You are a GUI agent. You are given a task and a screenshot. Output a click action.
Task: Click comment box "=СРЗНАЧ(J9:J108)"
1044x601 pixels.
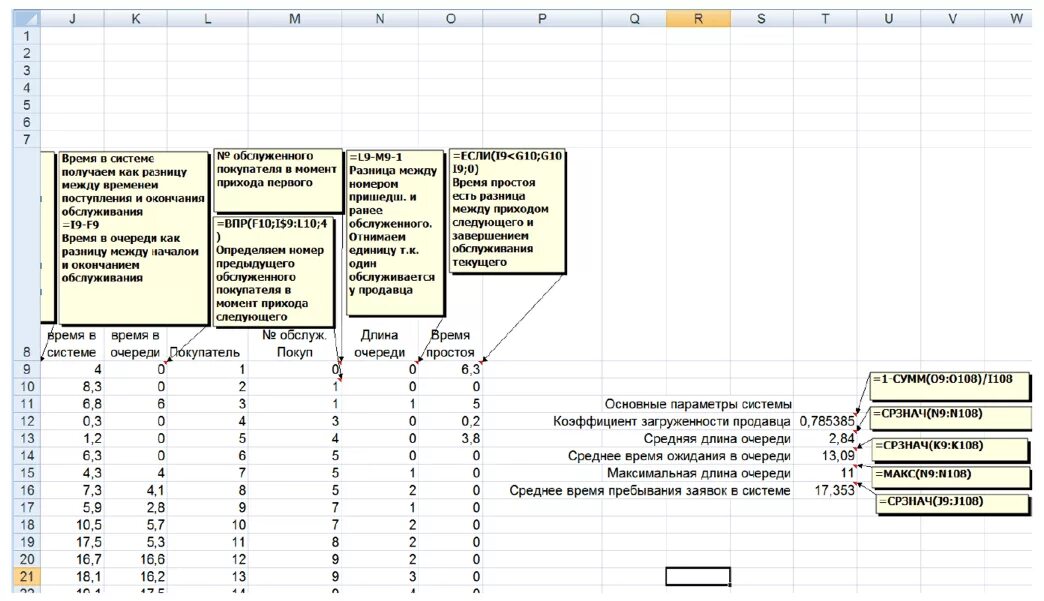[x=953, y=504]
